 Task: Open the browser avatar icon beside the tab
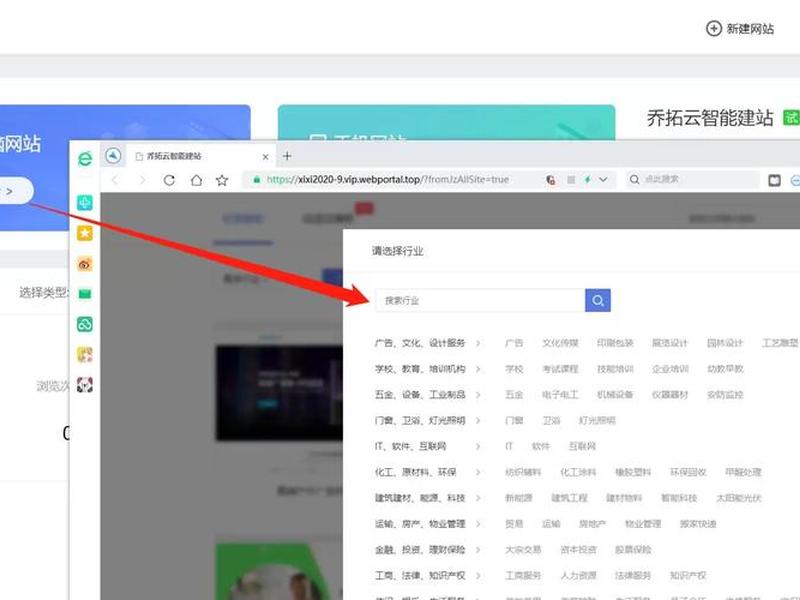pyautogui.click(x=113, y=156)
